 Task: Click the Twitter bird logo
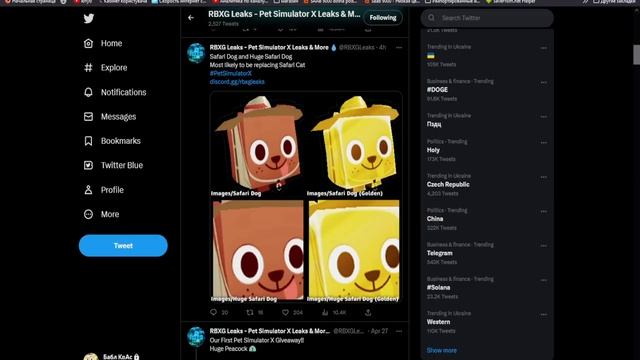coord(89,18)
